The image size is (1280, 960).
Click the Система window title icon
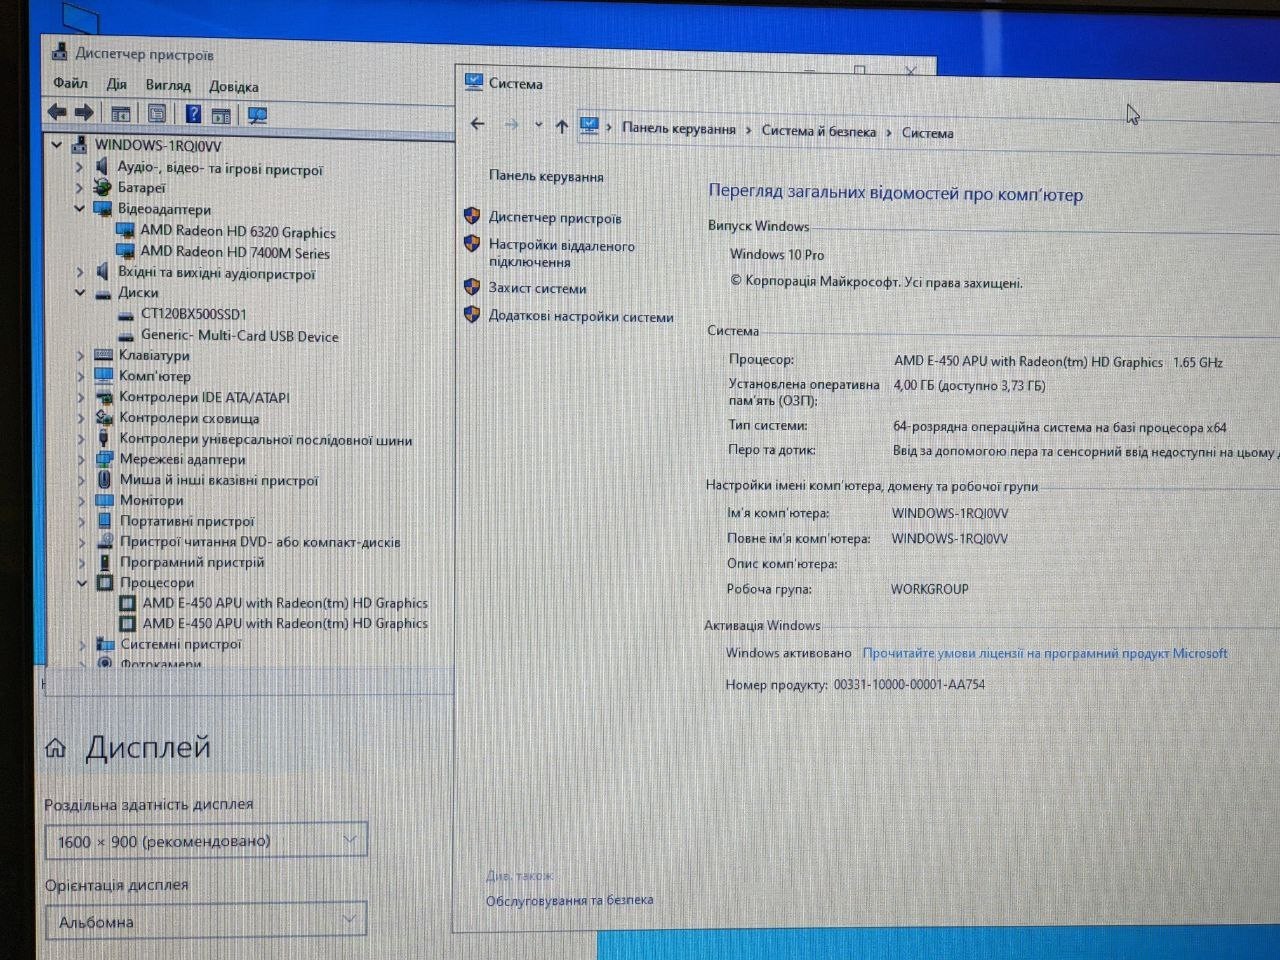click(x=473, y=82)
